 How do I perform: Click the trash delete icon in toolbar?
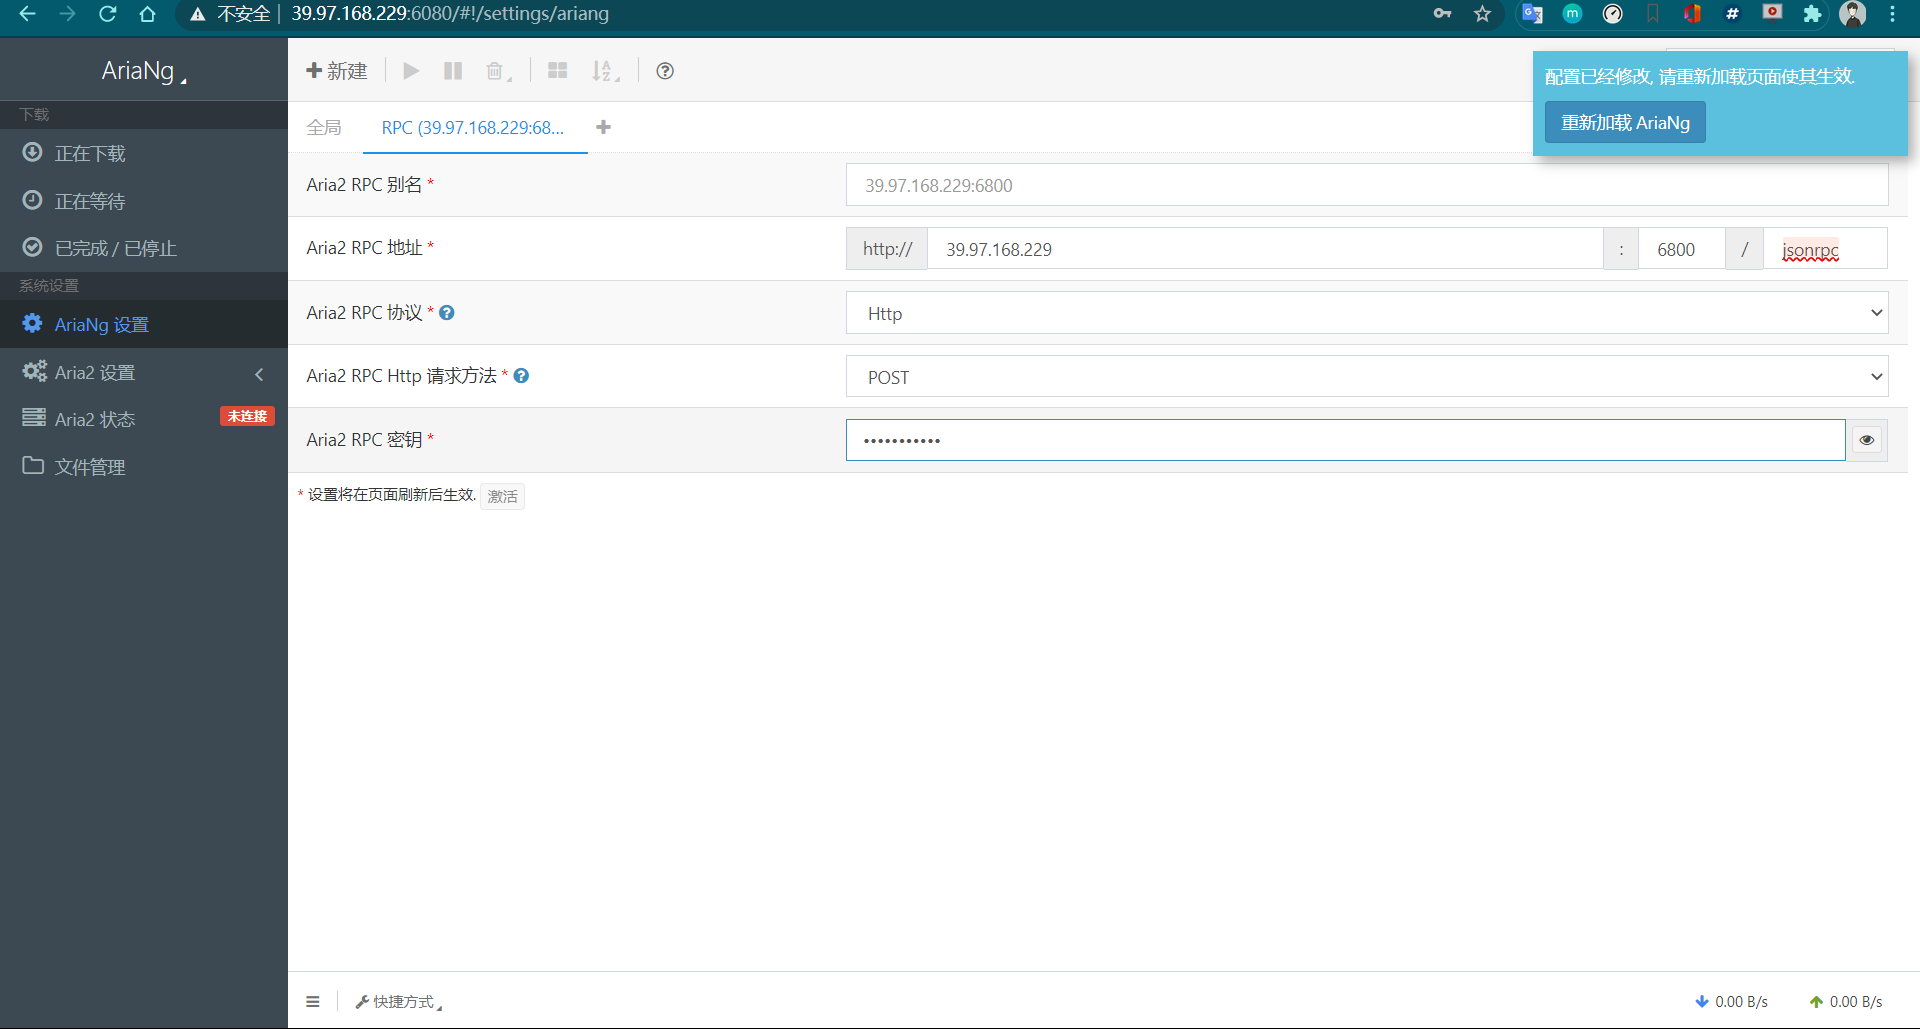(496, 71)
